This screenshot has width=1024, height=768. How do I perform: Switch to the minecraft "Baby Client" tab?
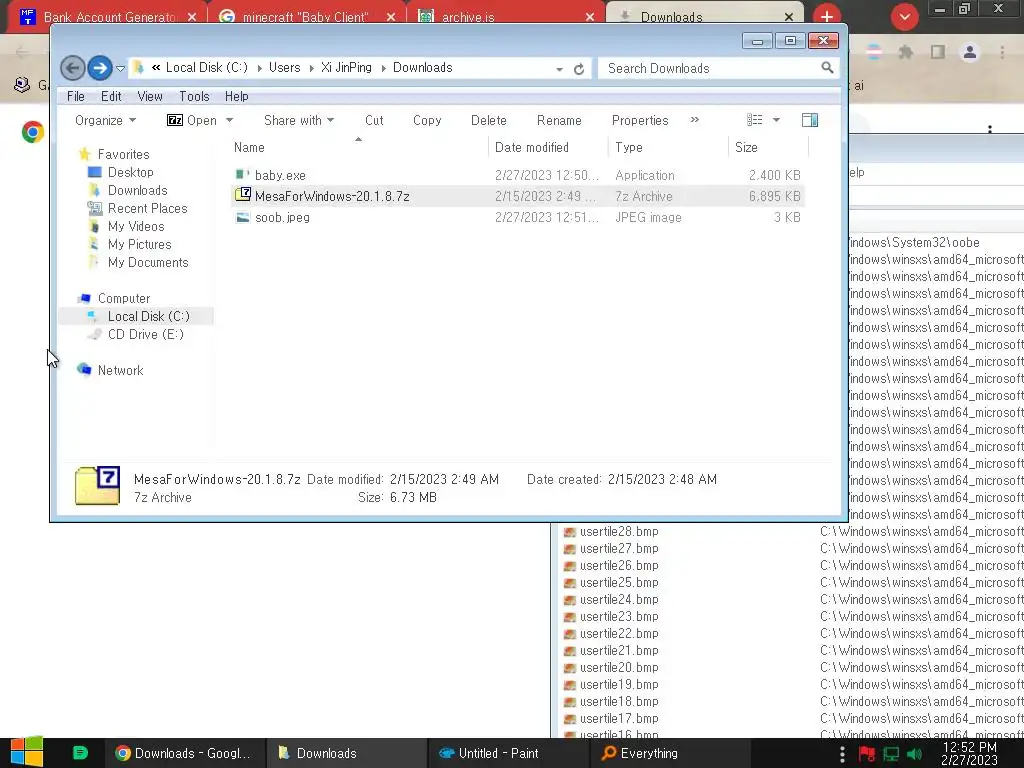307,17
